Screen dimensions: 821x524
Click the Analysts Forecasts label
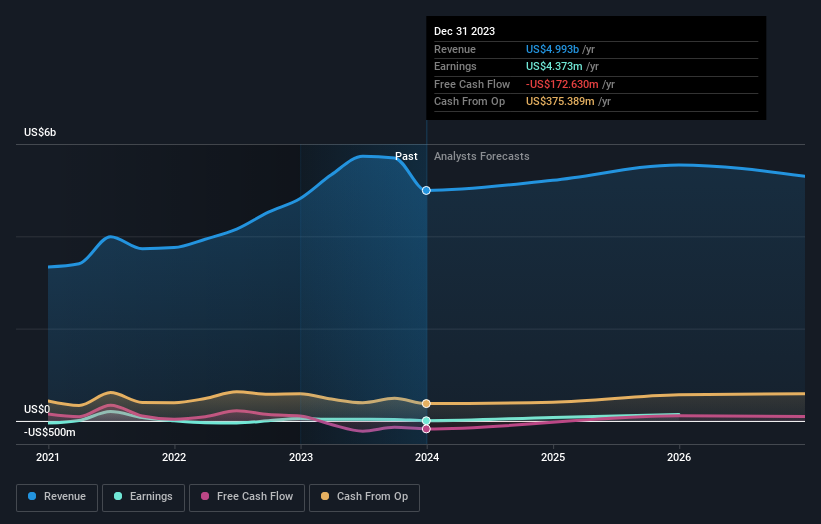[x=481, y=156]
